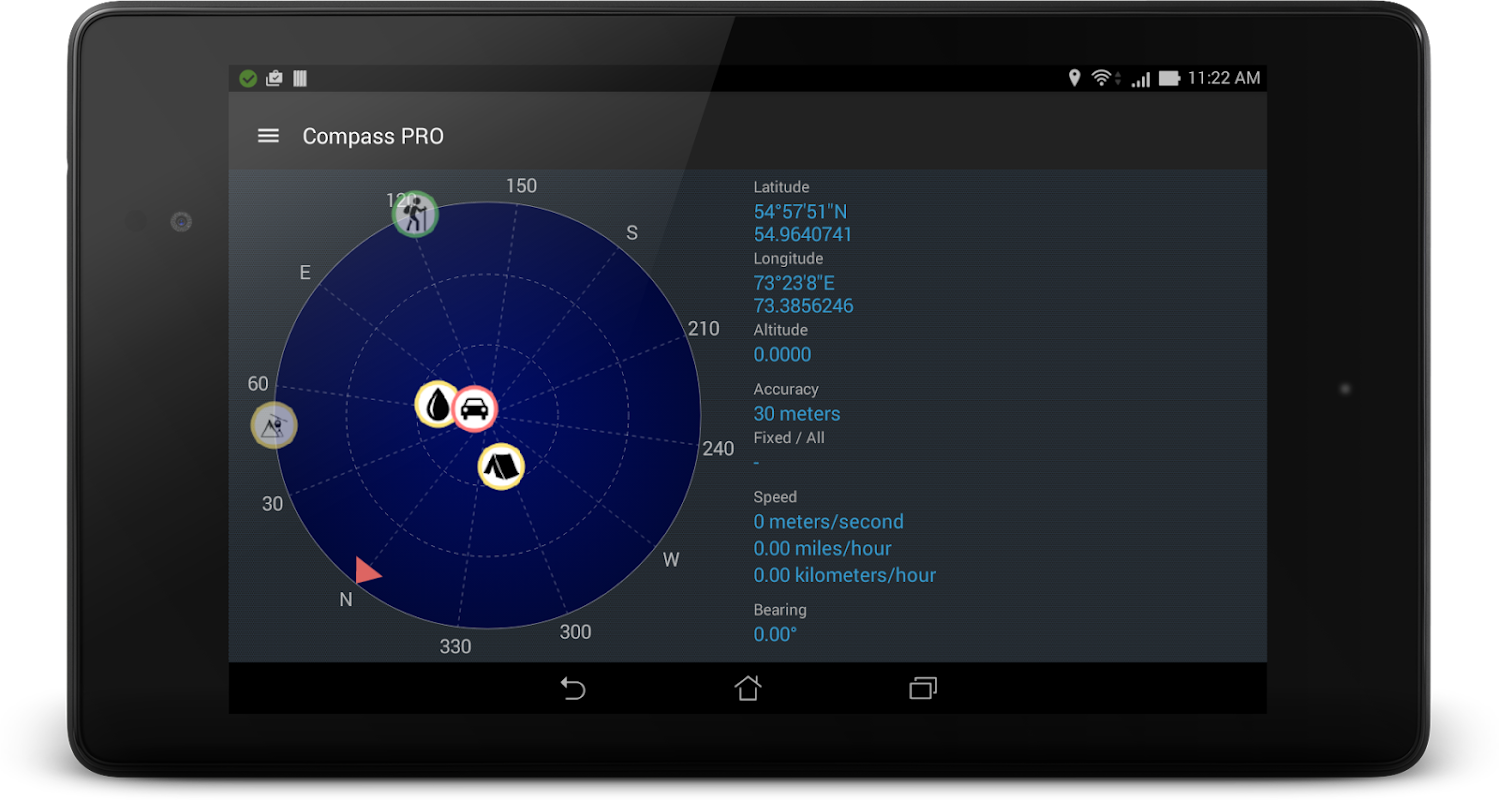The width and height of the screenshot is (1499, 800).
Task: Tap the barcode notification icon
Action: 299,78
